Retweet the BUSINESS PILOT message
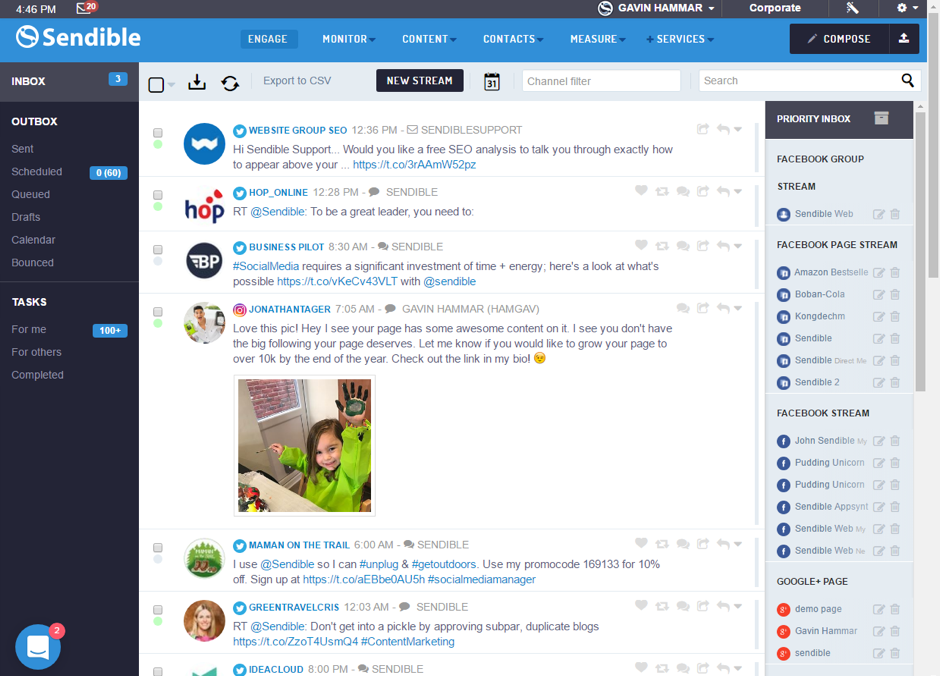 click(662, 246)
